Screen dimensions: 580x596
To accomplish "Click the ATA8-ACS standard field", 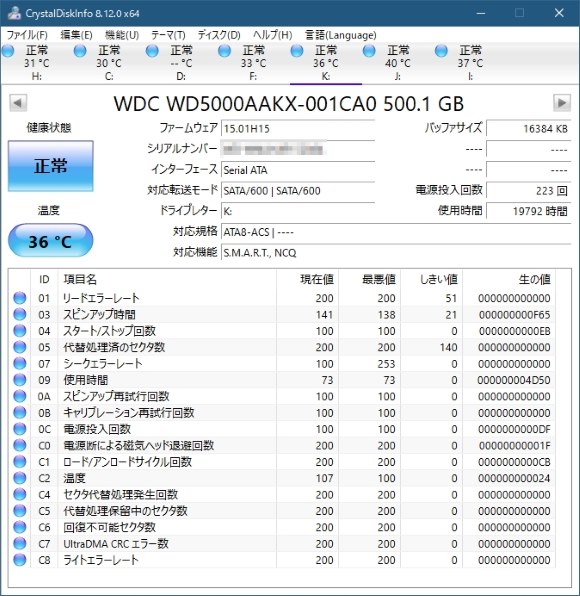I will coord(396,232).
